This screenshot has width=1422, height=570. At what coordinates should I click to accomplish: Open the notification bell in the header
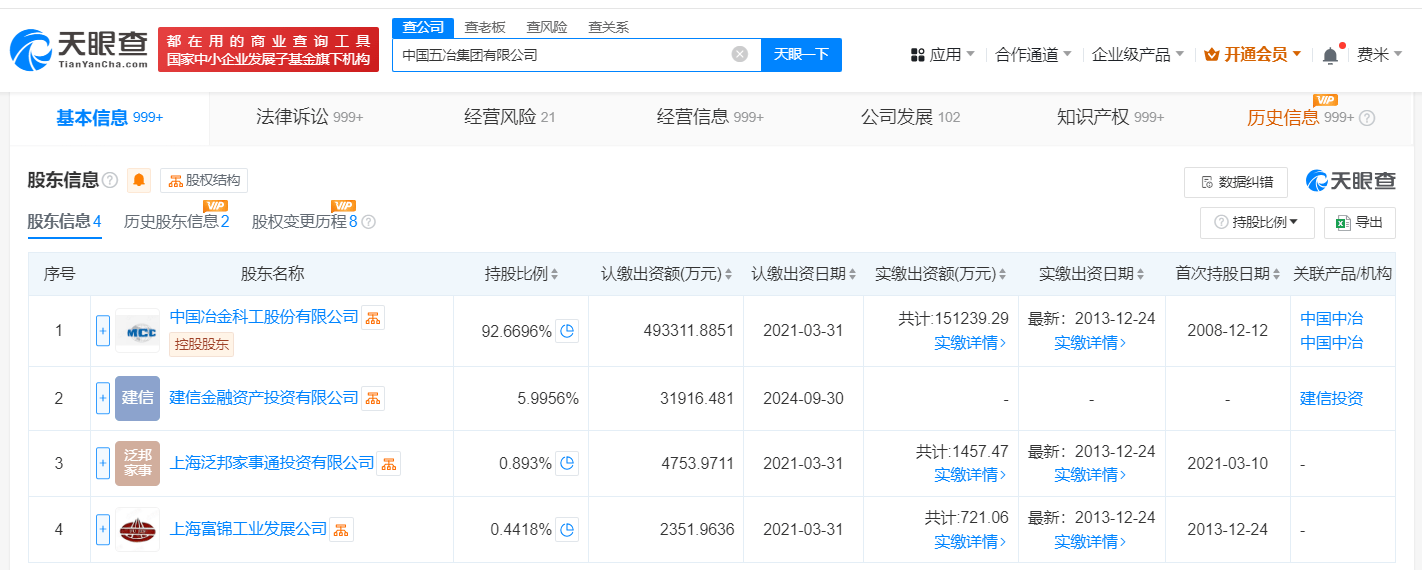(x=1330, y=55)
